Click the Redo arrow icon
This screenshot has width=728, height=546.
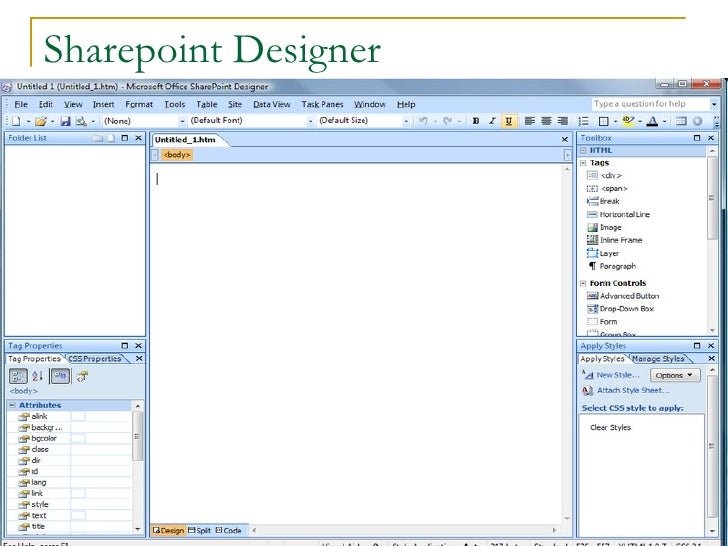447,121
